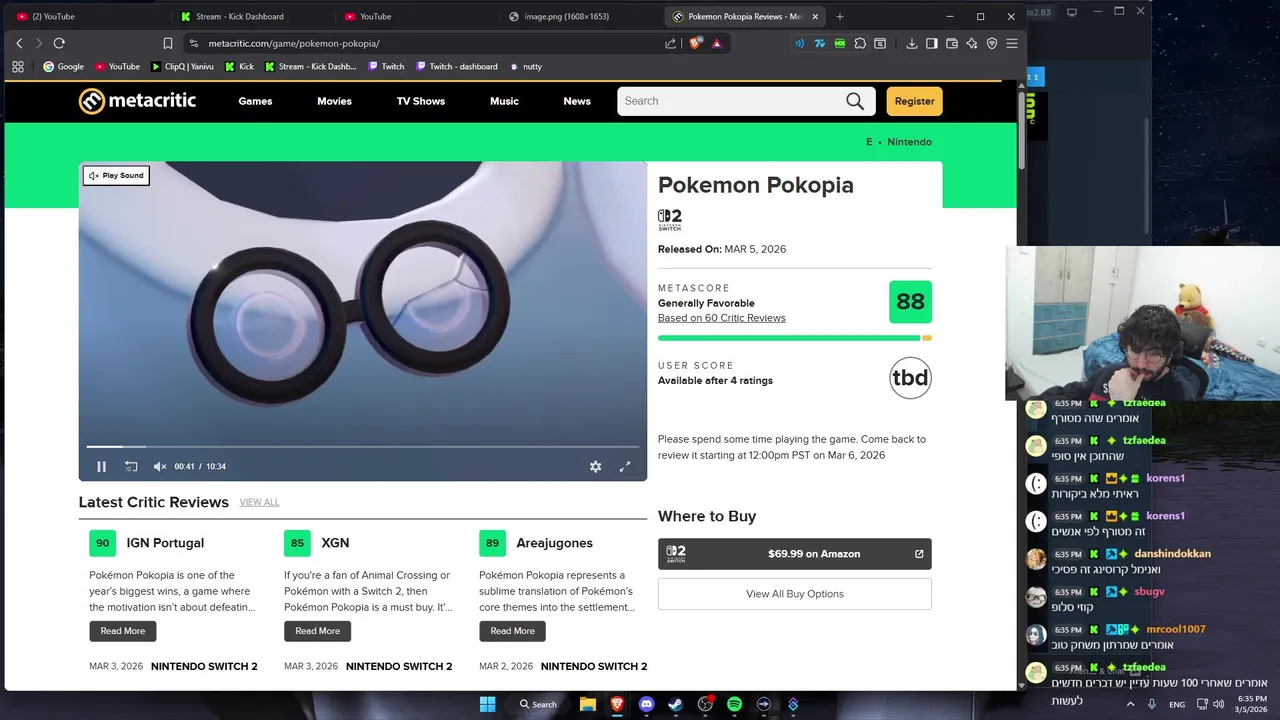Click the Metacritic logo
This screenshot has width=1280, height=720.
(x=138, y=101)
